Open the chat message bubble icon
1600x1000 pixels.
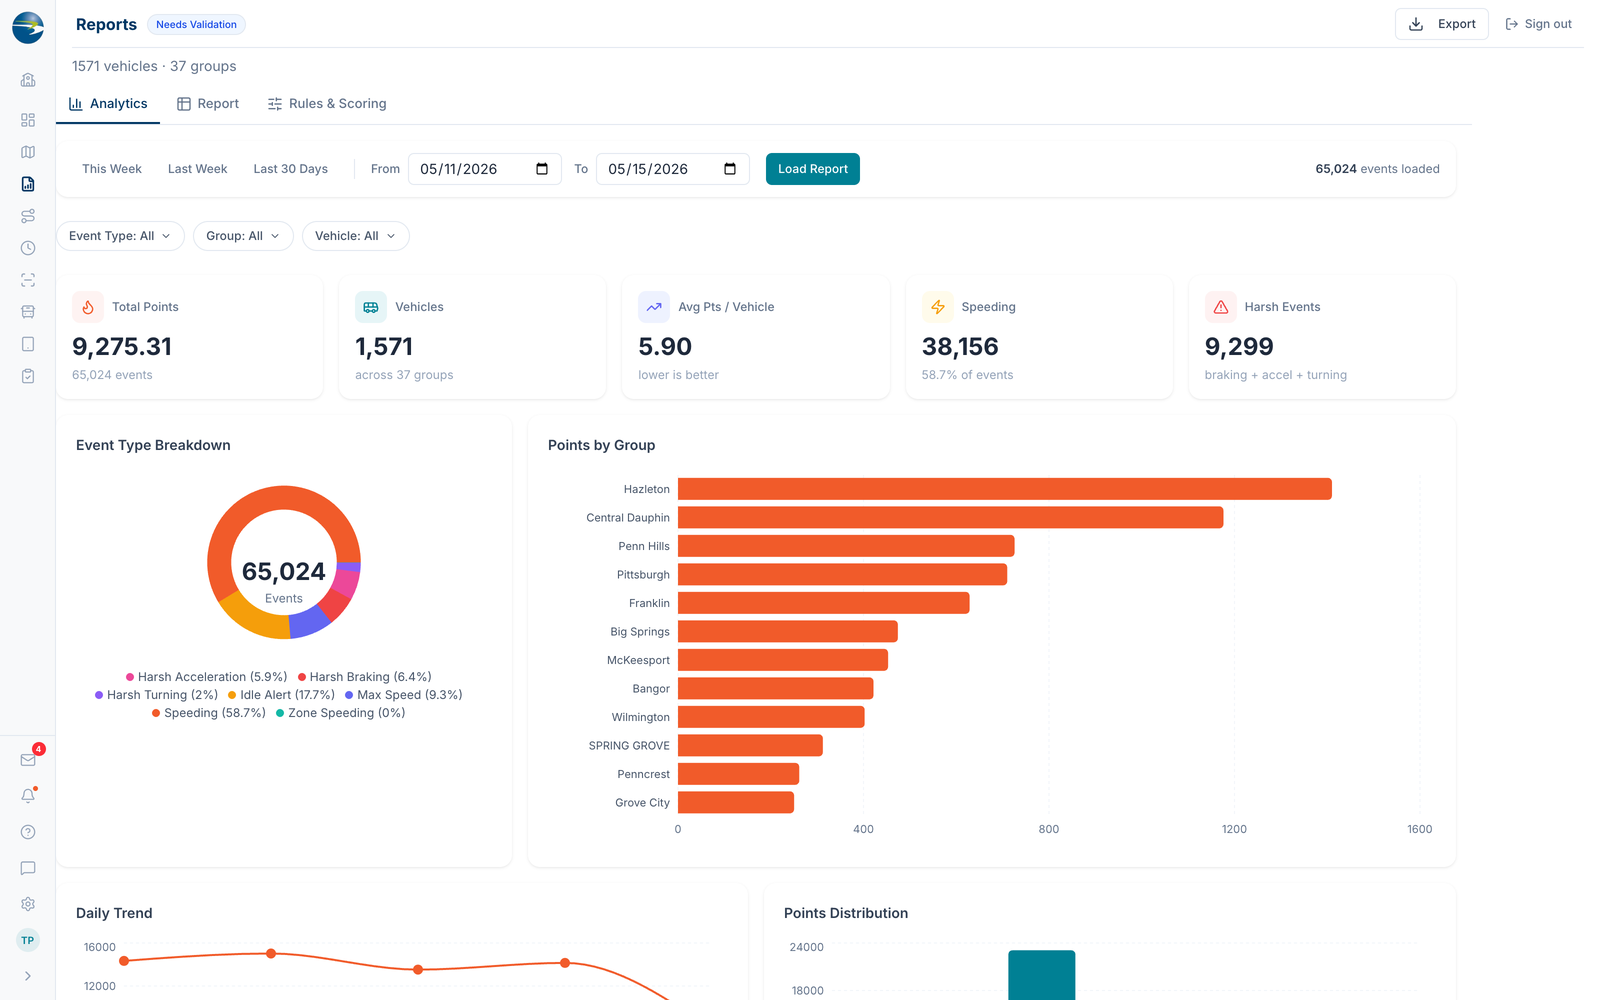pos(28,868)
